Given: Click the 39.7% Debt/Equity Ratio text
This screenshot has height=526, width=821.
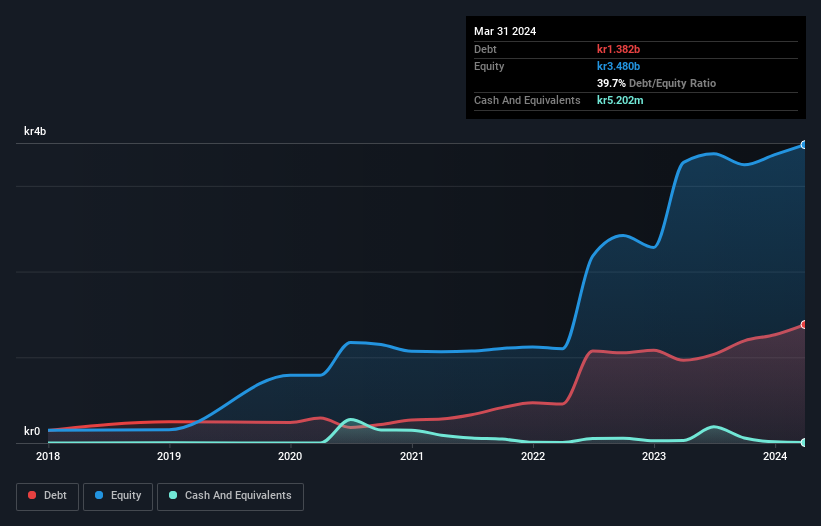Looking at the screenshot, I should coord(656,83).
